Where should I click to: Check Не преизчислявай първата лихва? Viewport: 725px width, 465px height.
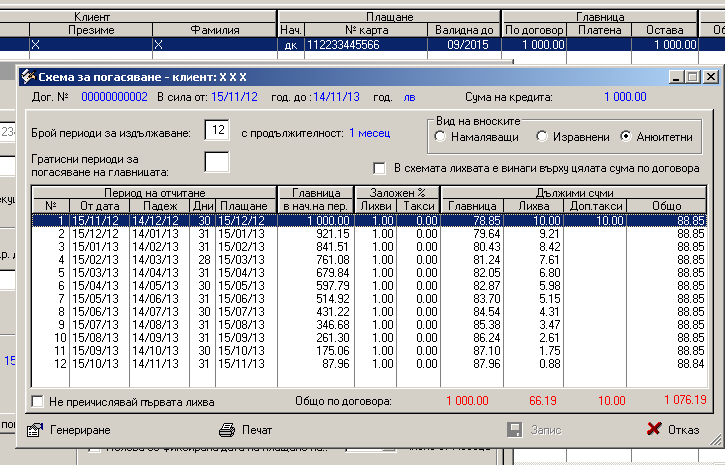pos(37,401)
